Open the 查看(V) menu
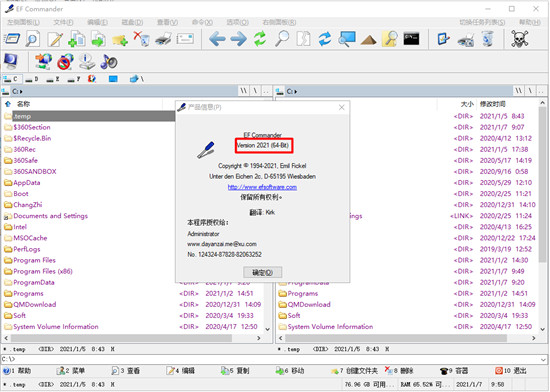Viewport: 550px width, 392px height. (167, 22)
